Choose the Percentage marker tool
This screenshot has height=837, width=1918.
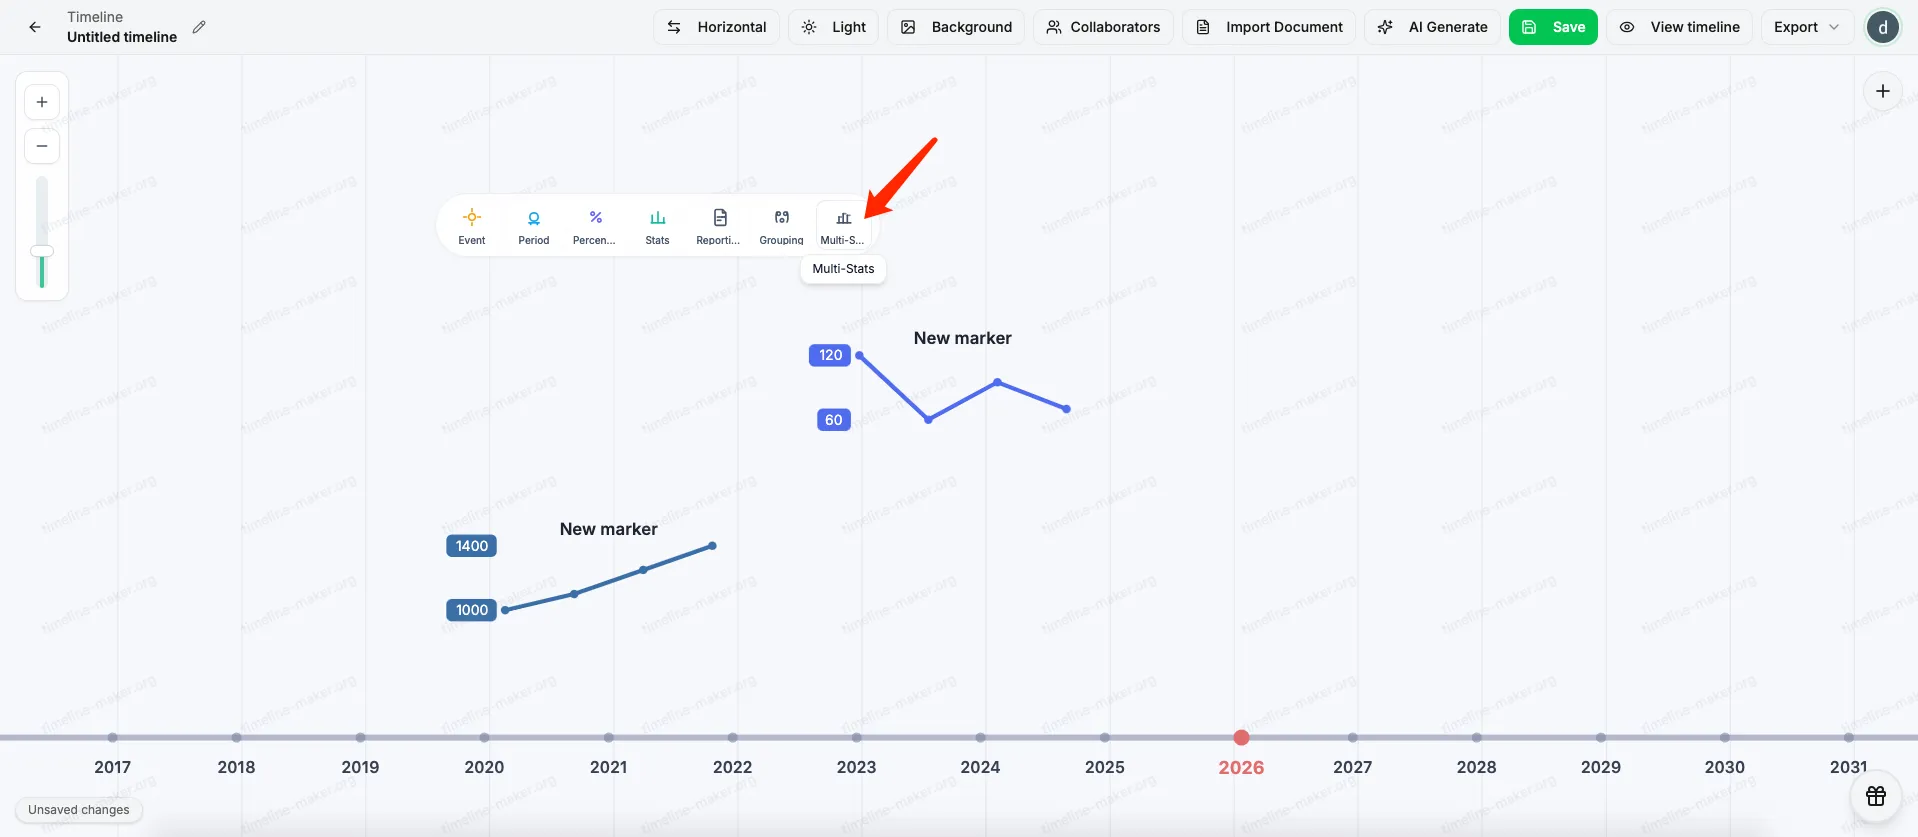pos(595,226)
